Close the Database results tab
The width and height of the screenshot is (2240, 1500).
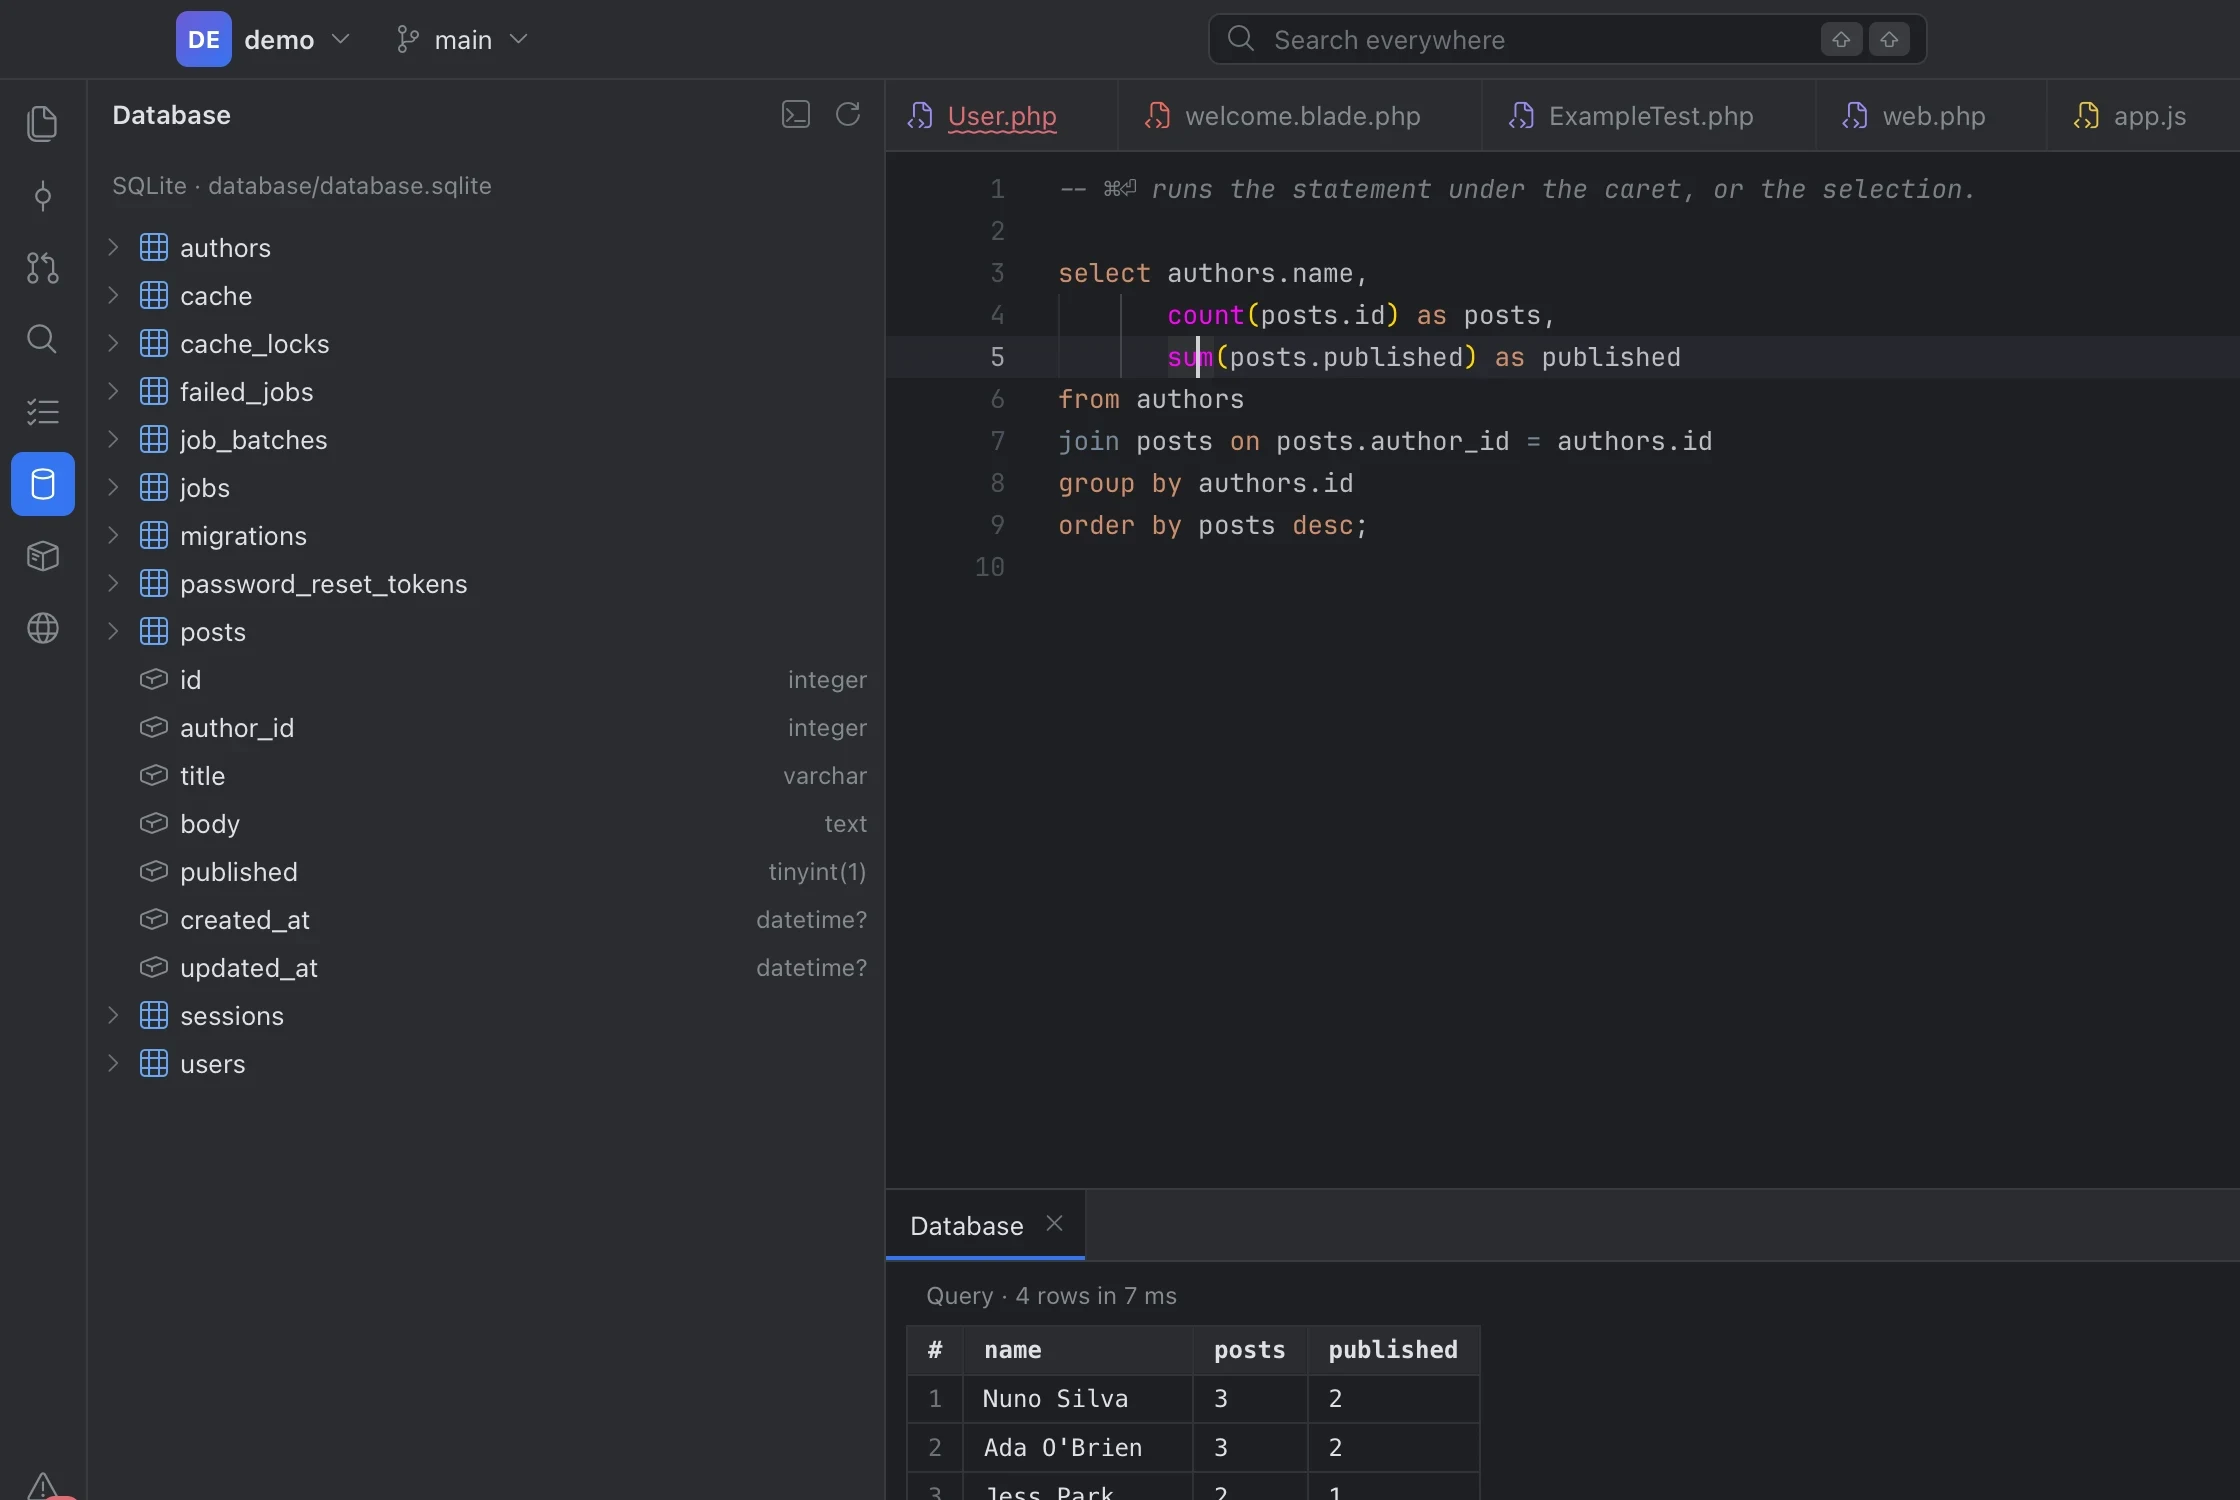[x=1054, y=1223]
